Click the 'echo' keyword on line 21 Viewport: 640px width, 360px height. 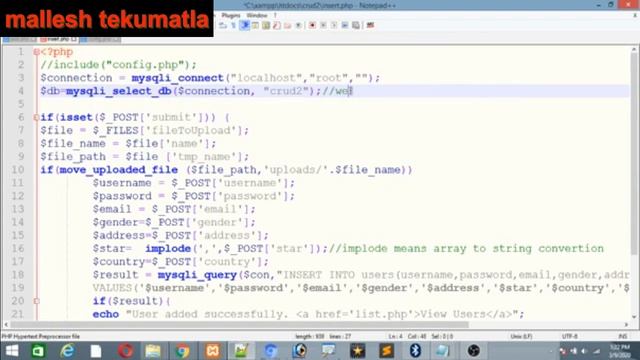[106, 314]
